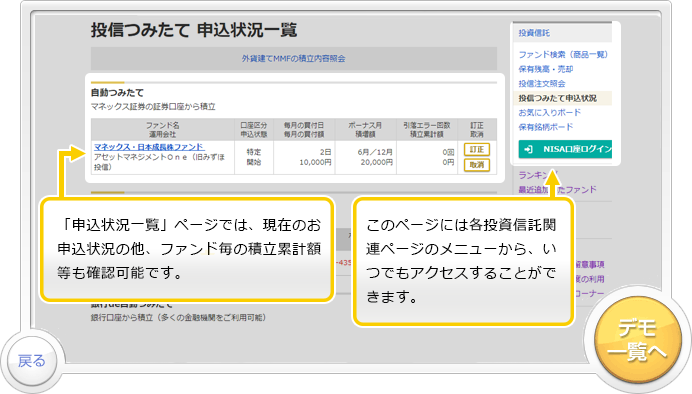The height and width of the screenshot is (394, 692).
Task: Open ファンド検索（商品一覧） menu link
Action: point(563,54)
